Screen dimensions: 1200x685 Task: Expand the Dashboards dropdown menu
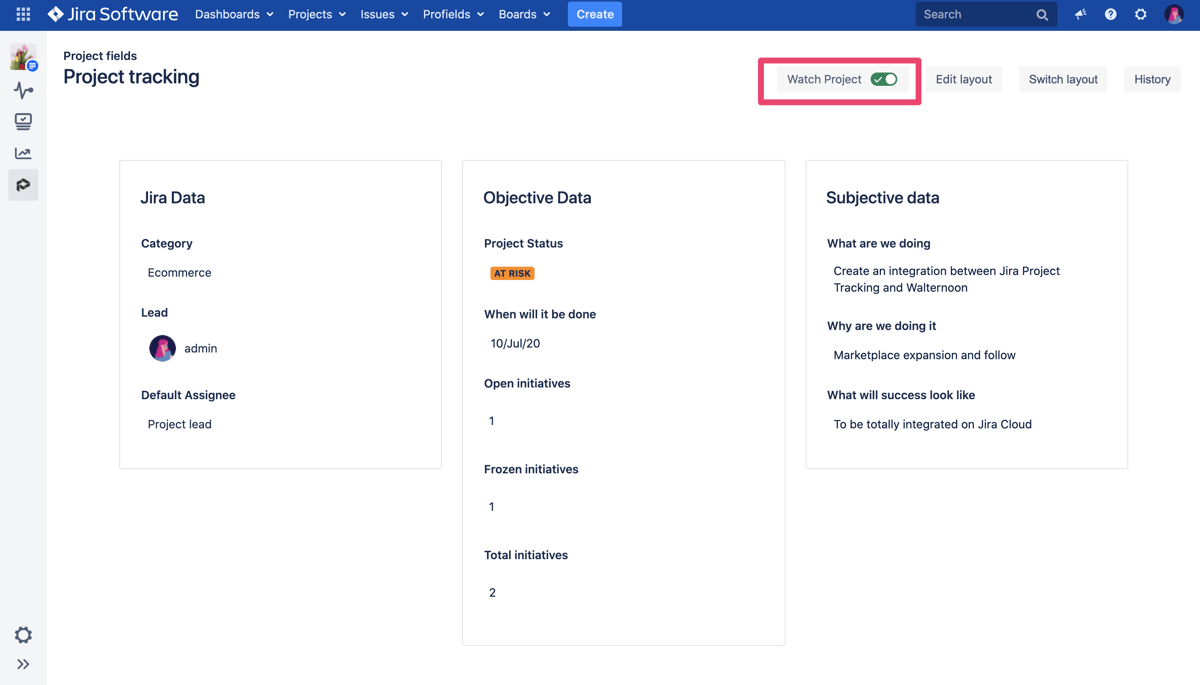tap(234, 14)
